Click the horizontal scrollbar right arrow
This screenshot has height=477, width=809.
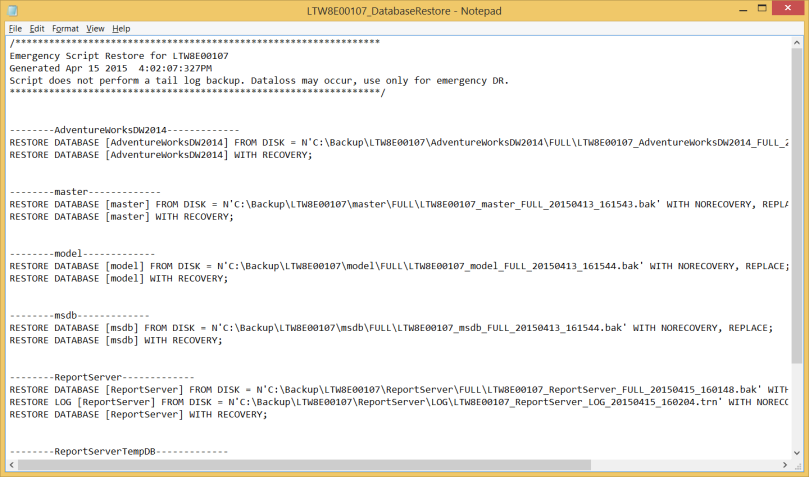[785, 465]
